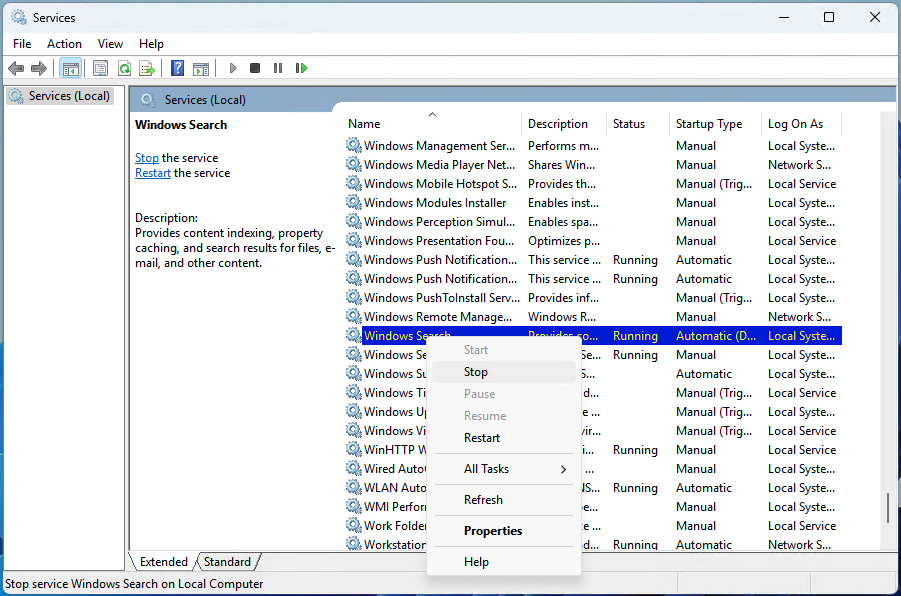The image size is (901, 596).
Task: Toggle the Show/Hide Console Tree button
Action: pos(70,67)
